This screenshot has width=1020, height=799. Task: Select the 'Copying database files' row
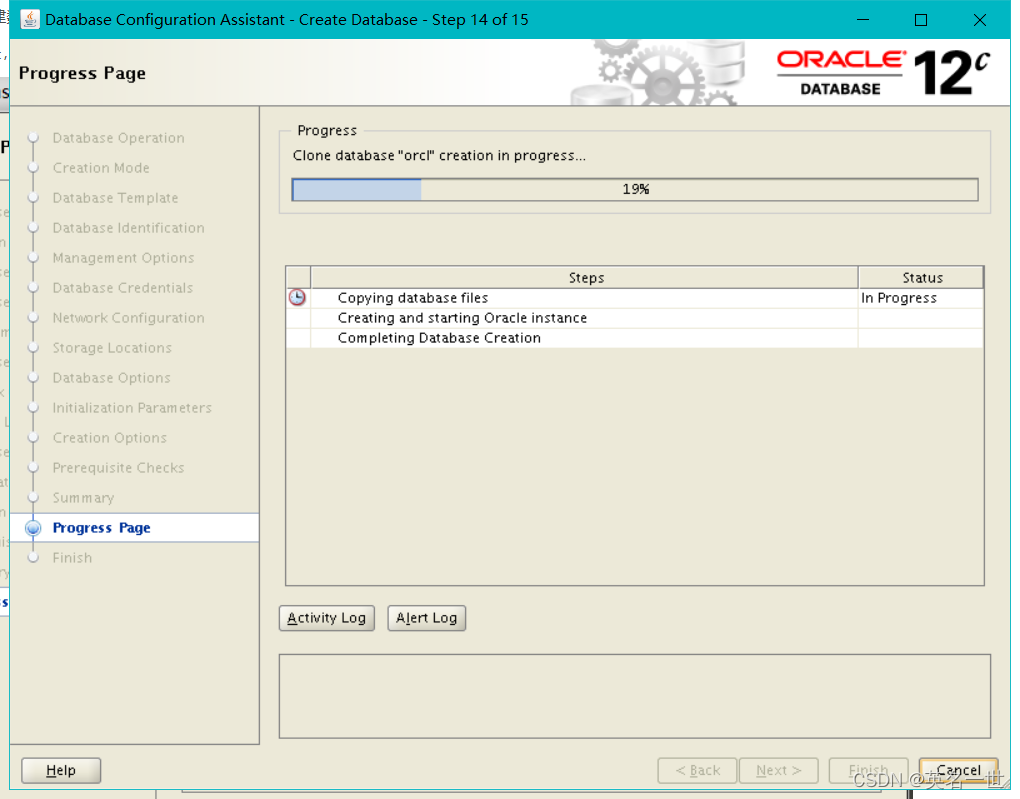coord(634,298)
